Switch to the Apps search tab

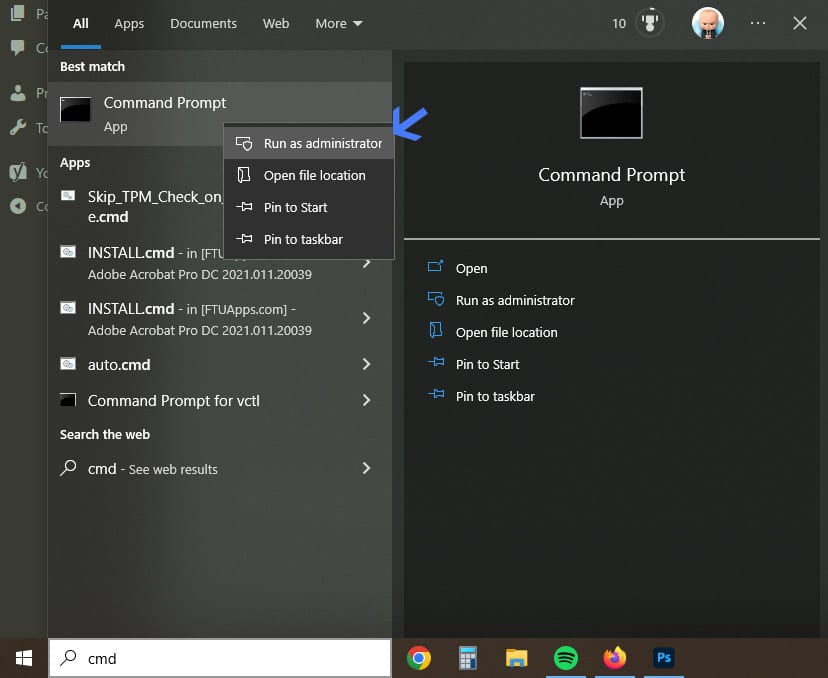[x=128, y=23]
